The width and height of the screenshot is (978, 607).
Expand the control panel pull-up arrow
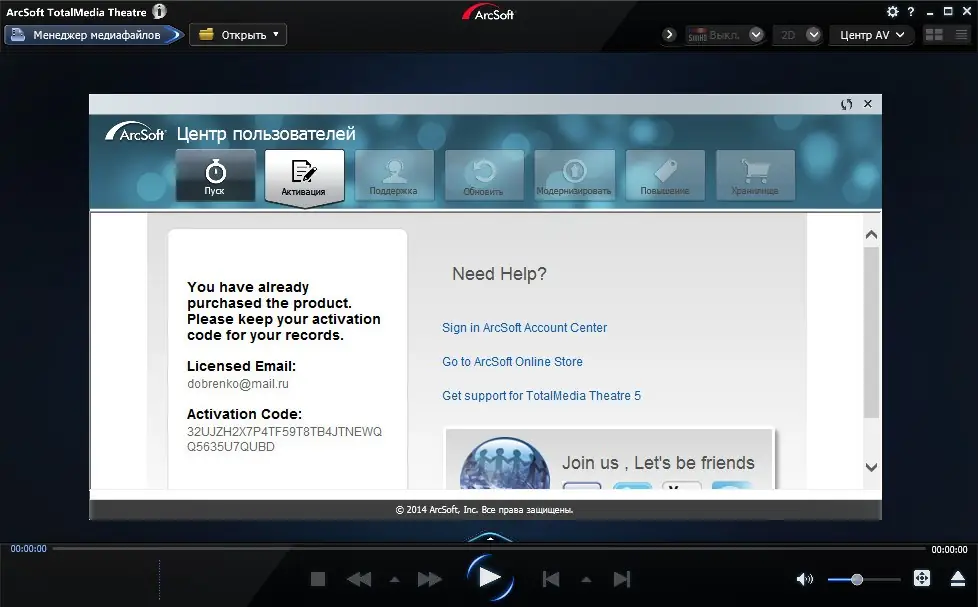pyautogui.click(x=490, y=537)
